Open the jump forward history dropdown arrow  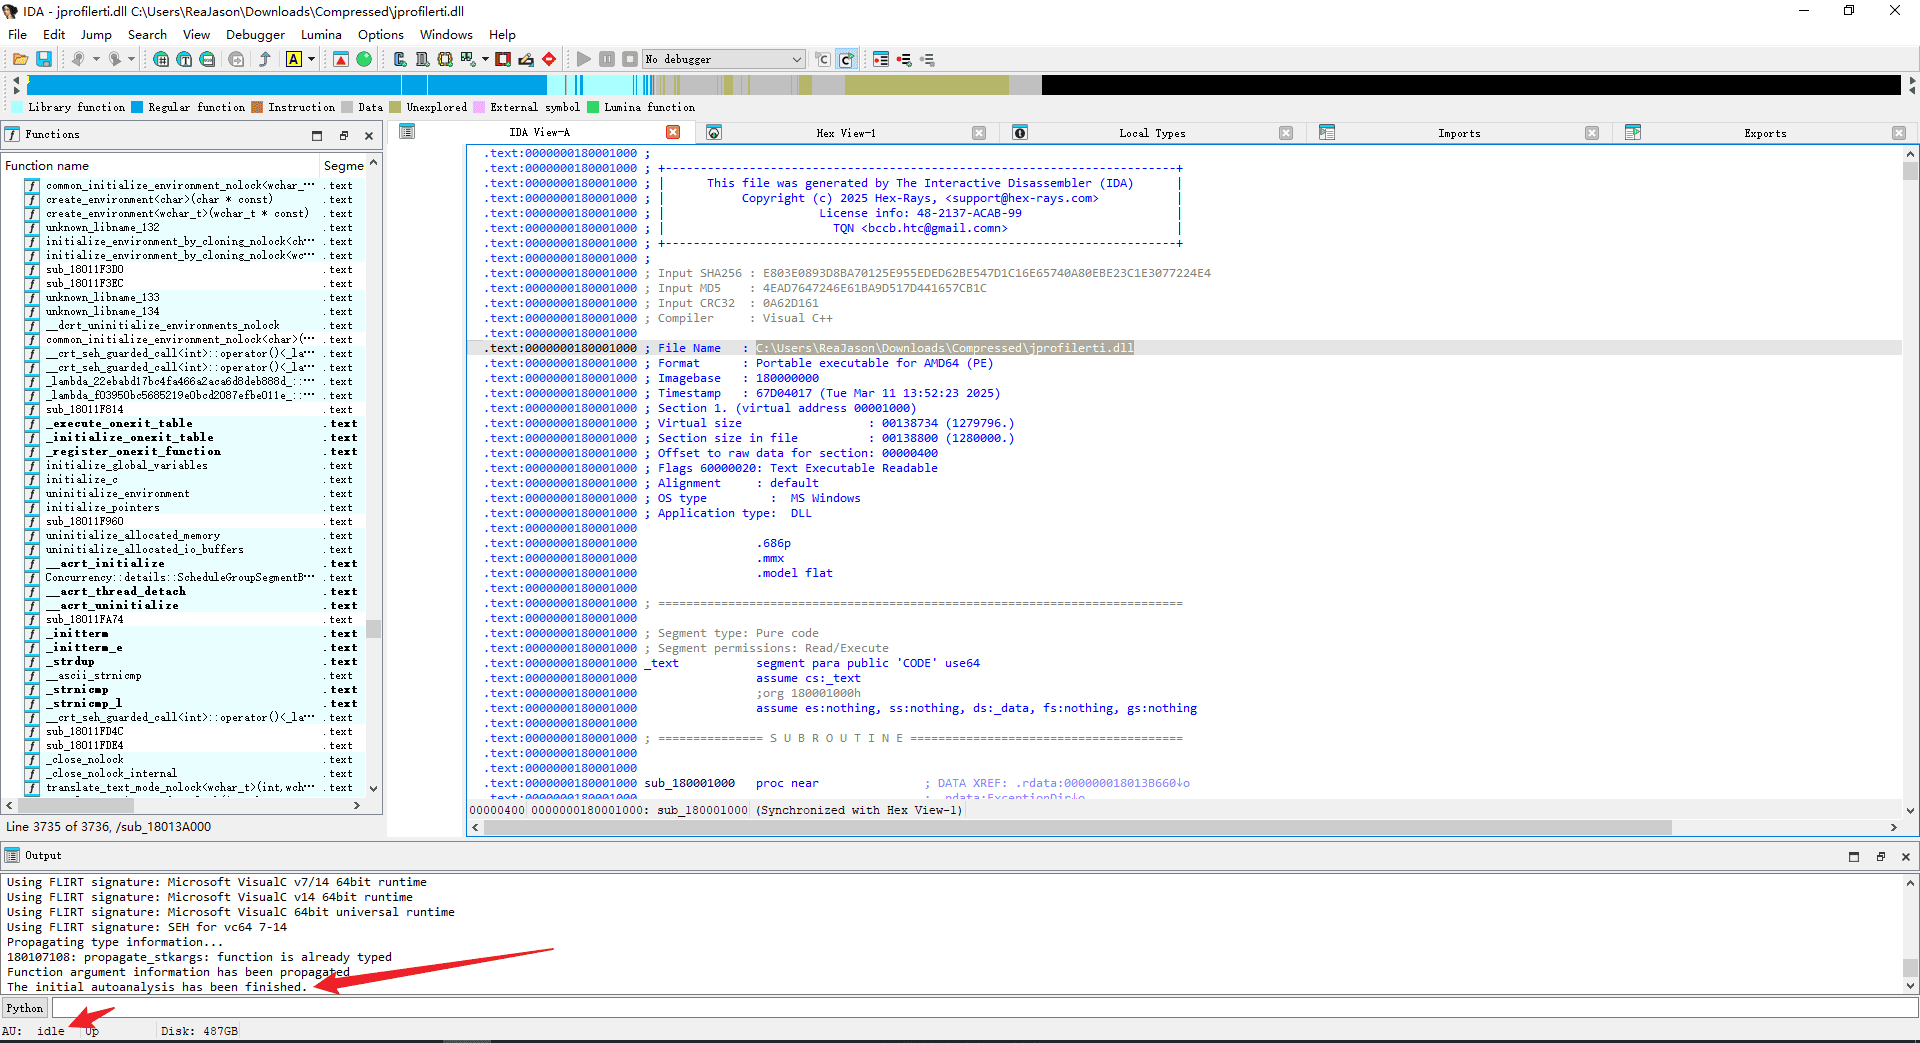[131, 59]
